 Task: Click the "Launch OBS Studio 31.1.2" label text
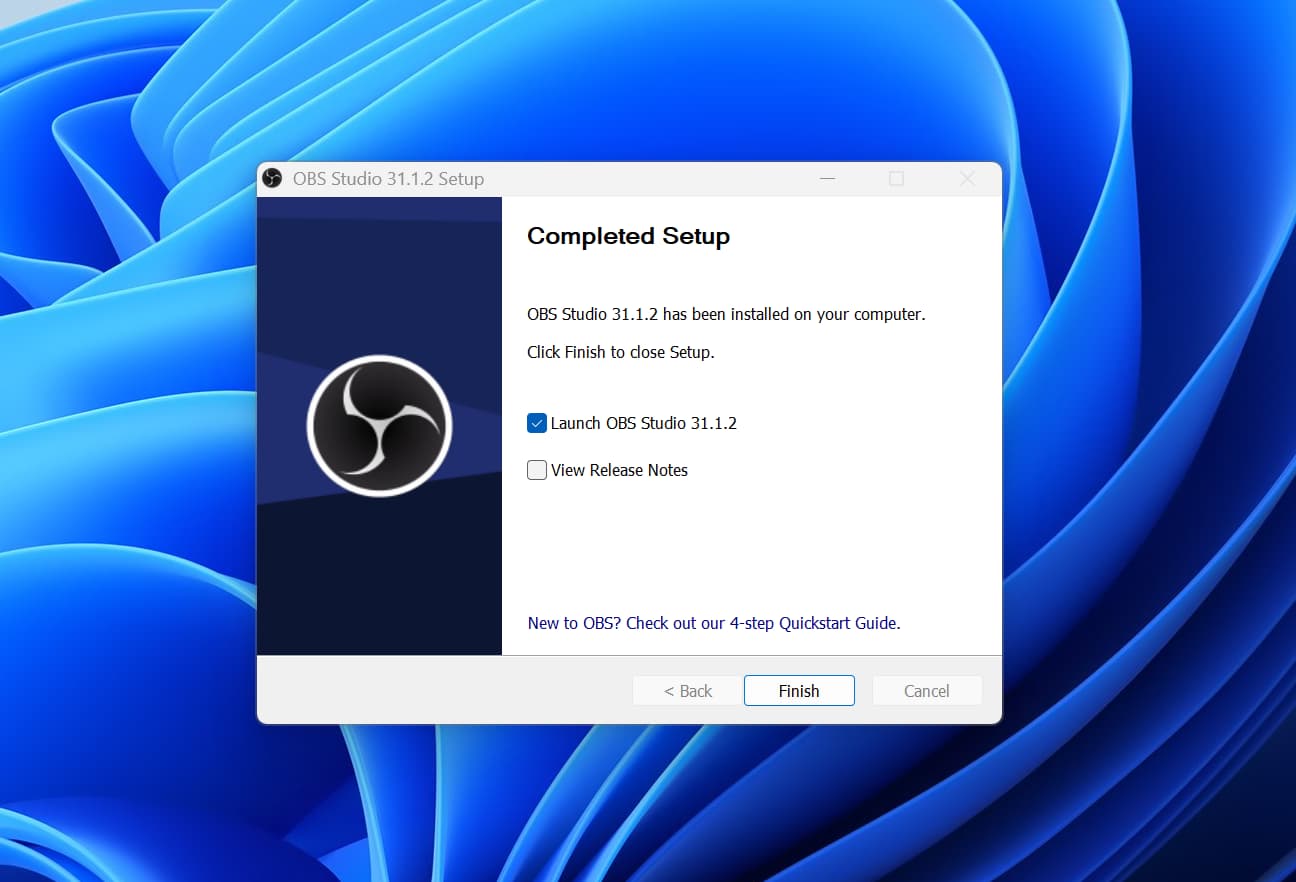[x=643, y=423]
